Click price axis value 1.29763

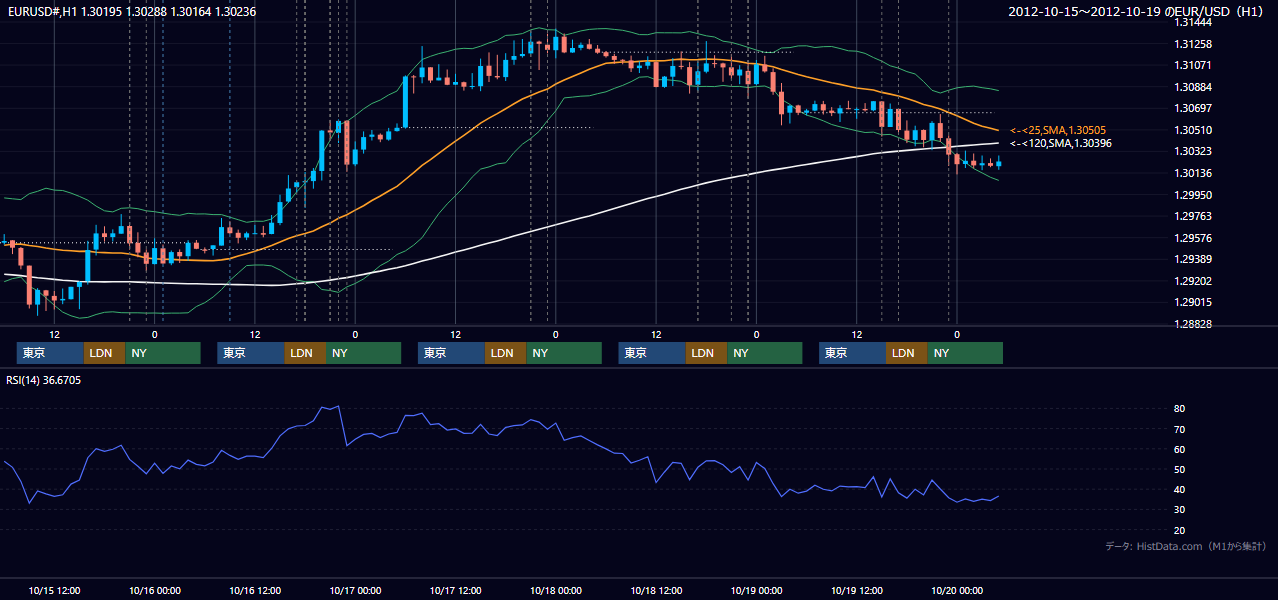pyautogui.click(x=1192, y=216)
